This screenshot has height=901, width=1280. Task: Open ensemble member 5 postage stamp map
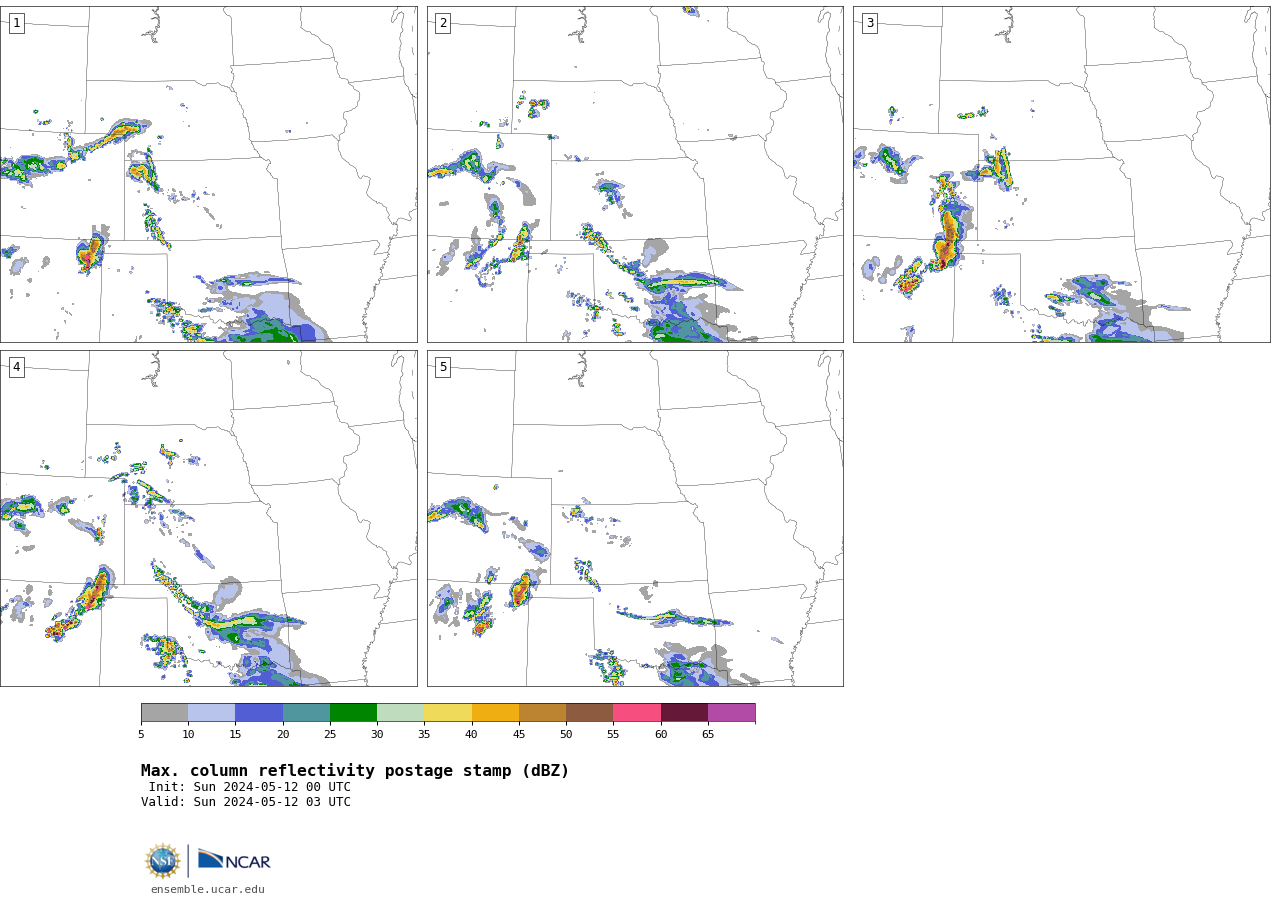coord(635,518)
